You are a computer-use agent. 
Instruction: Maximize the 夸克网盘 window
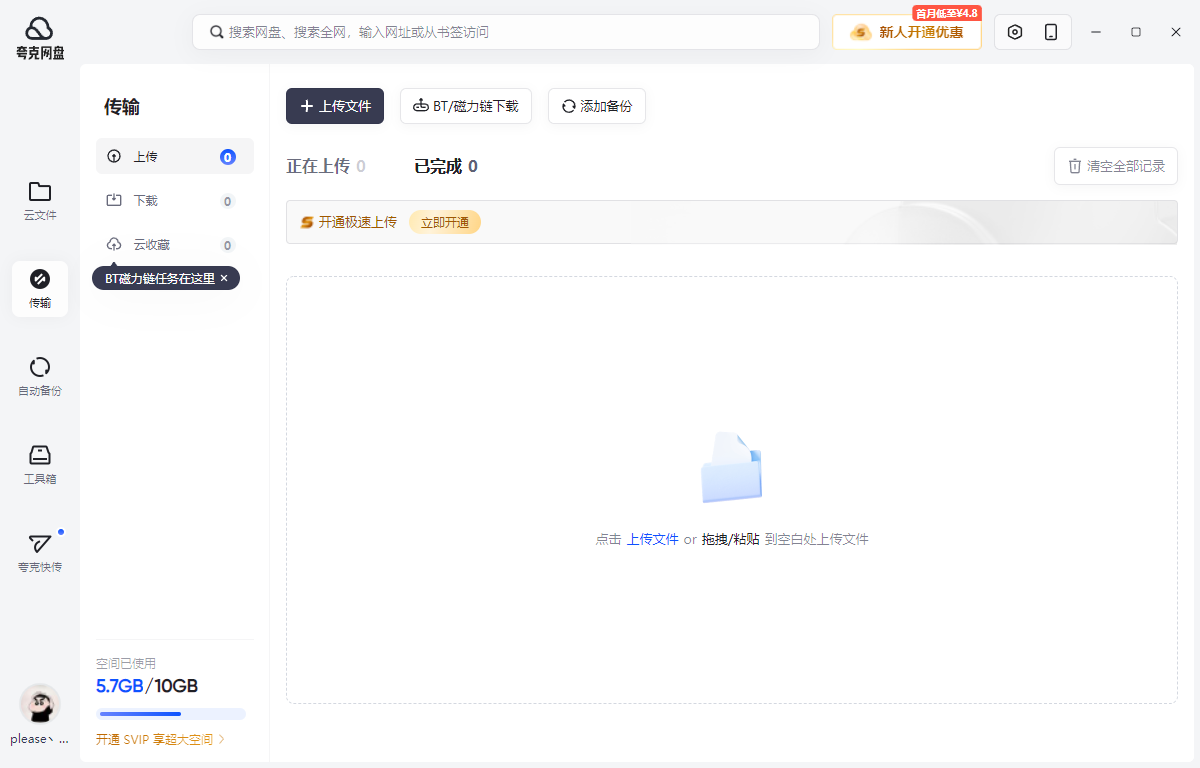[x=1136, y=32]
